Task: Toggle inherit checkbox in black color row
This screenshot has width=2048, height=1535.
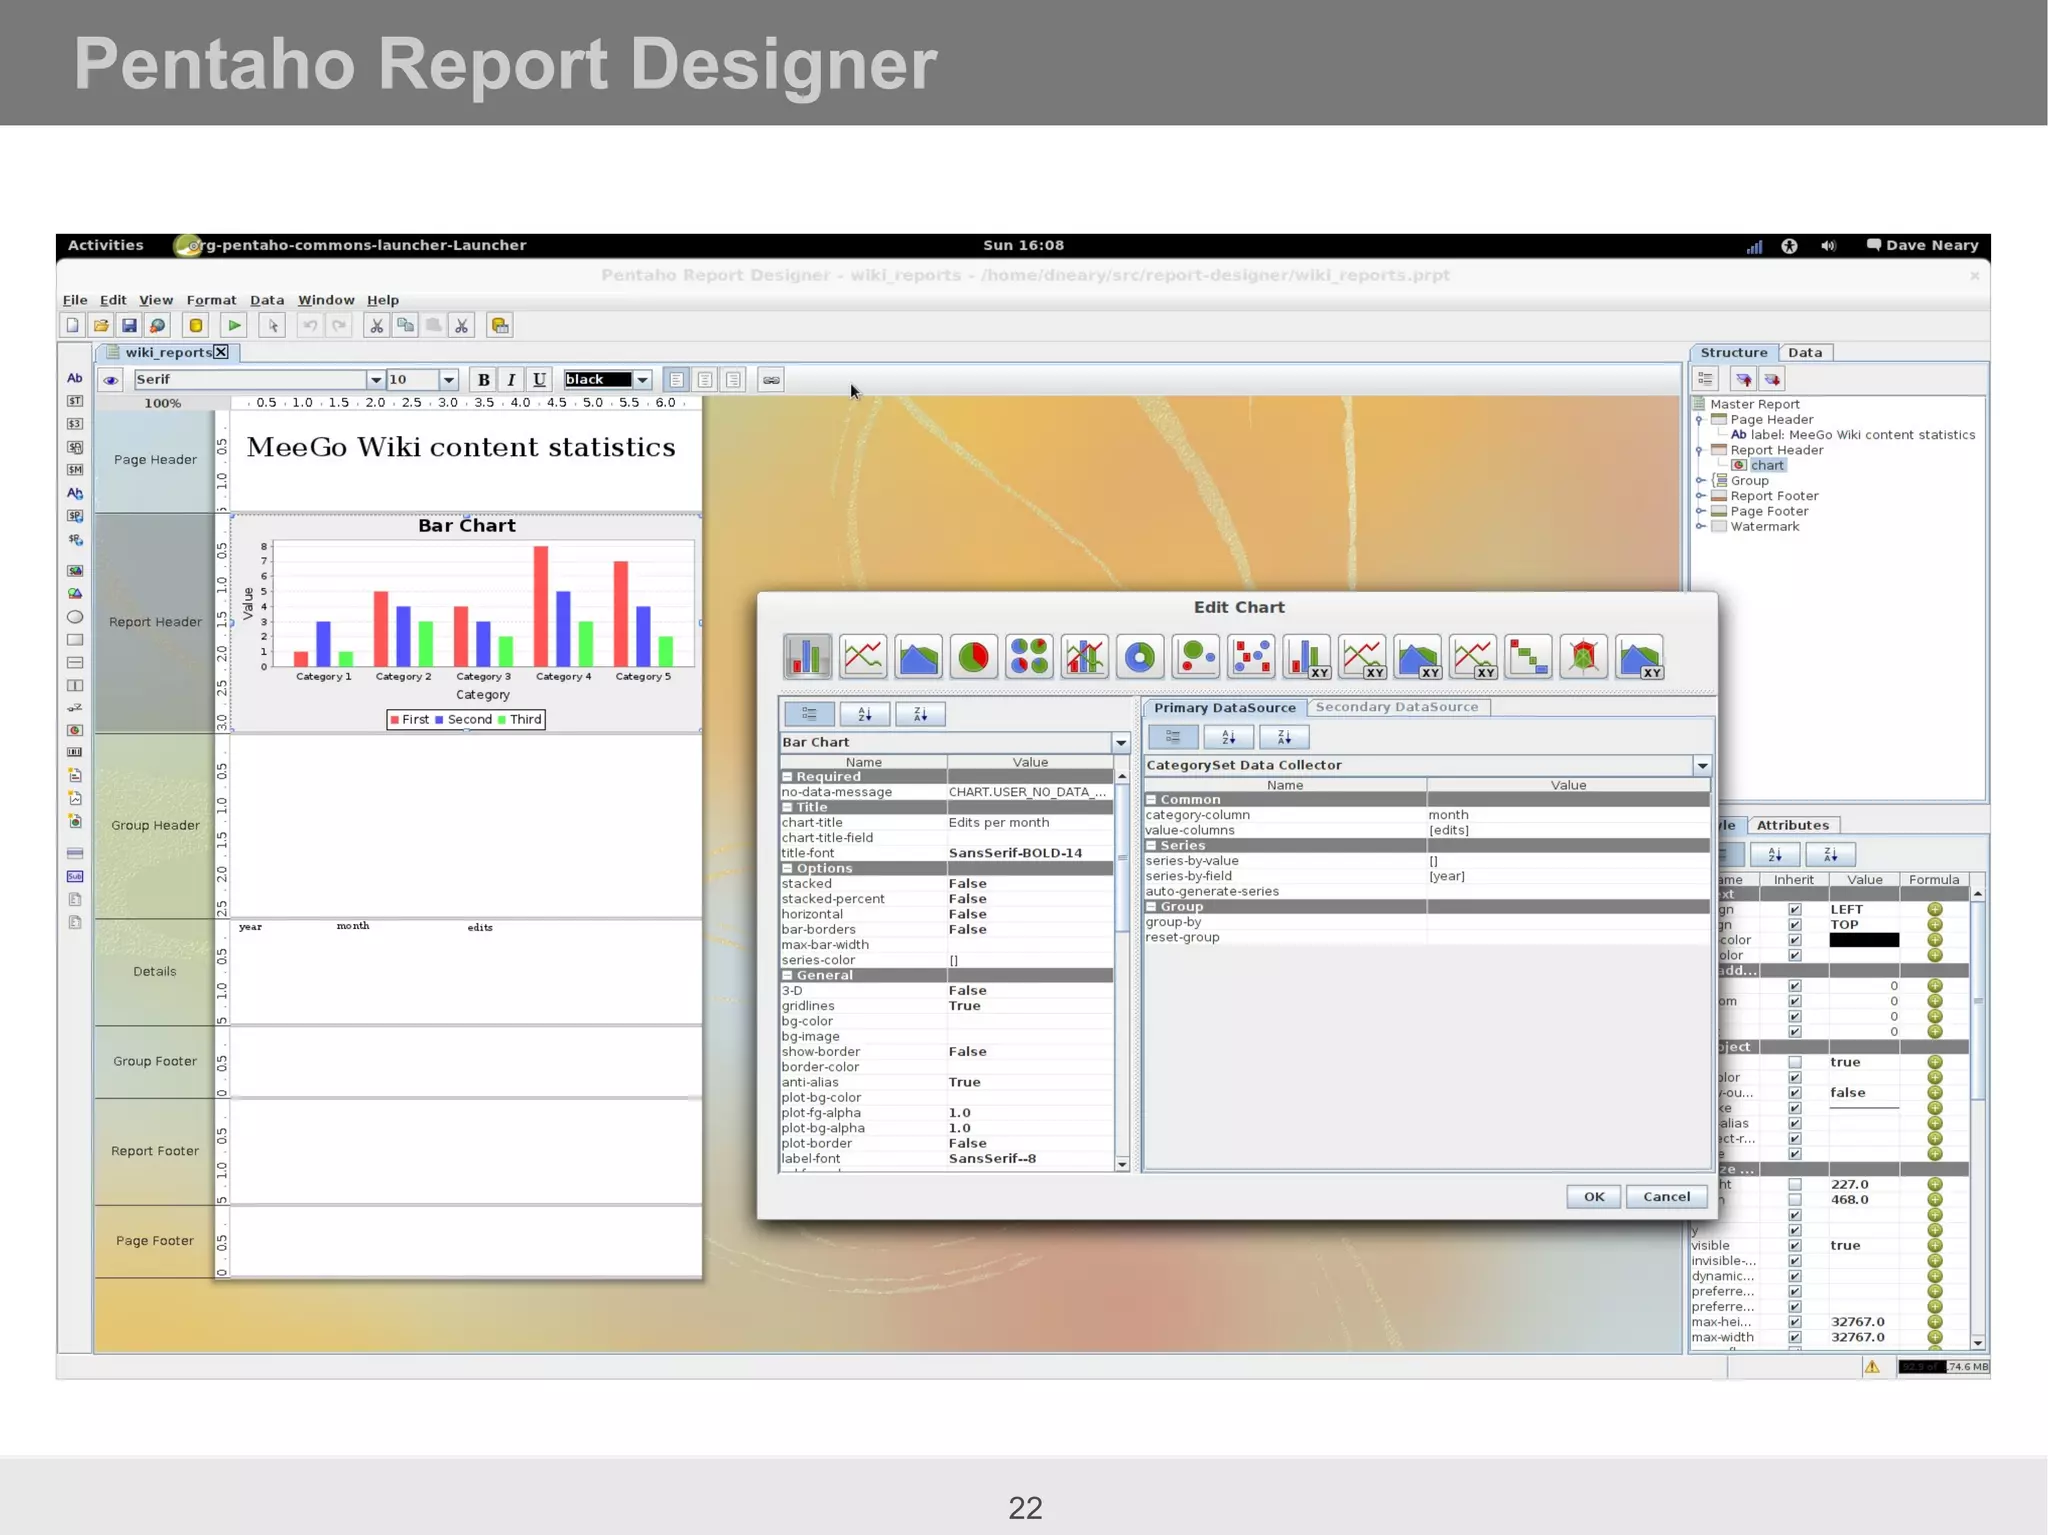Action: tap(1795, 940)
